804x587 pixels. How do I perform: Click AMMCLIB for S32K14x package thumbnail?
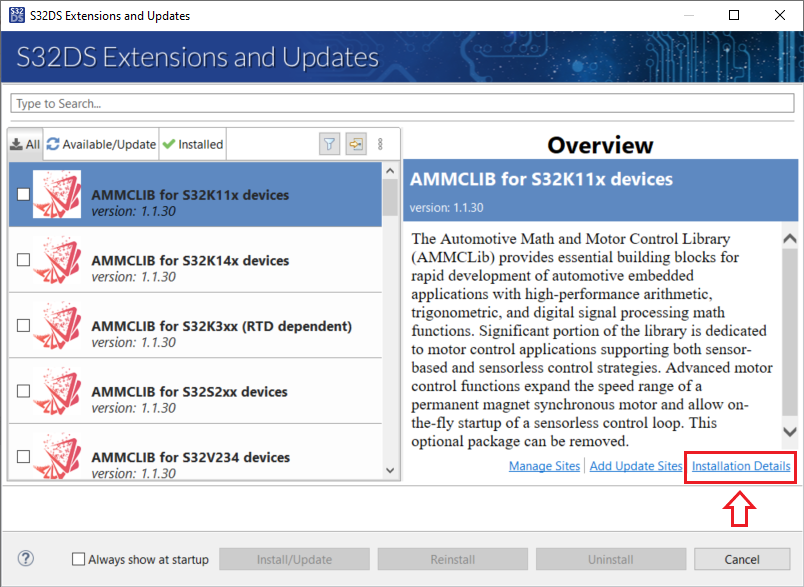(x=57, y=260)
